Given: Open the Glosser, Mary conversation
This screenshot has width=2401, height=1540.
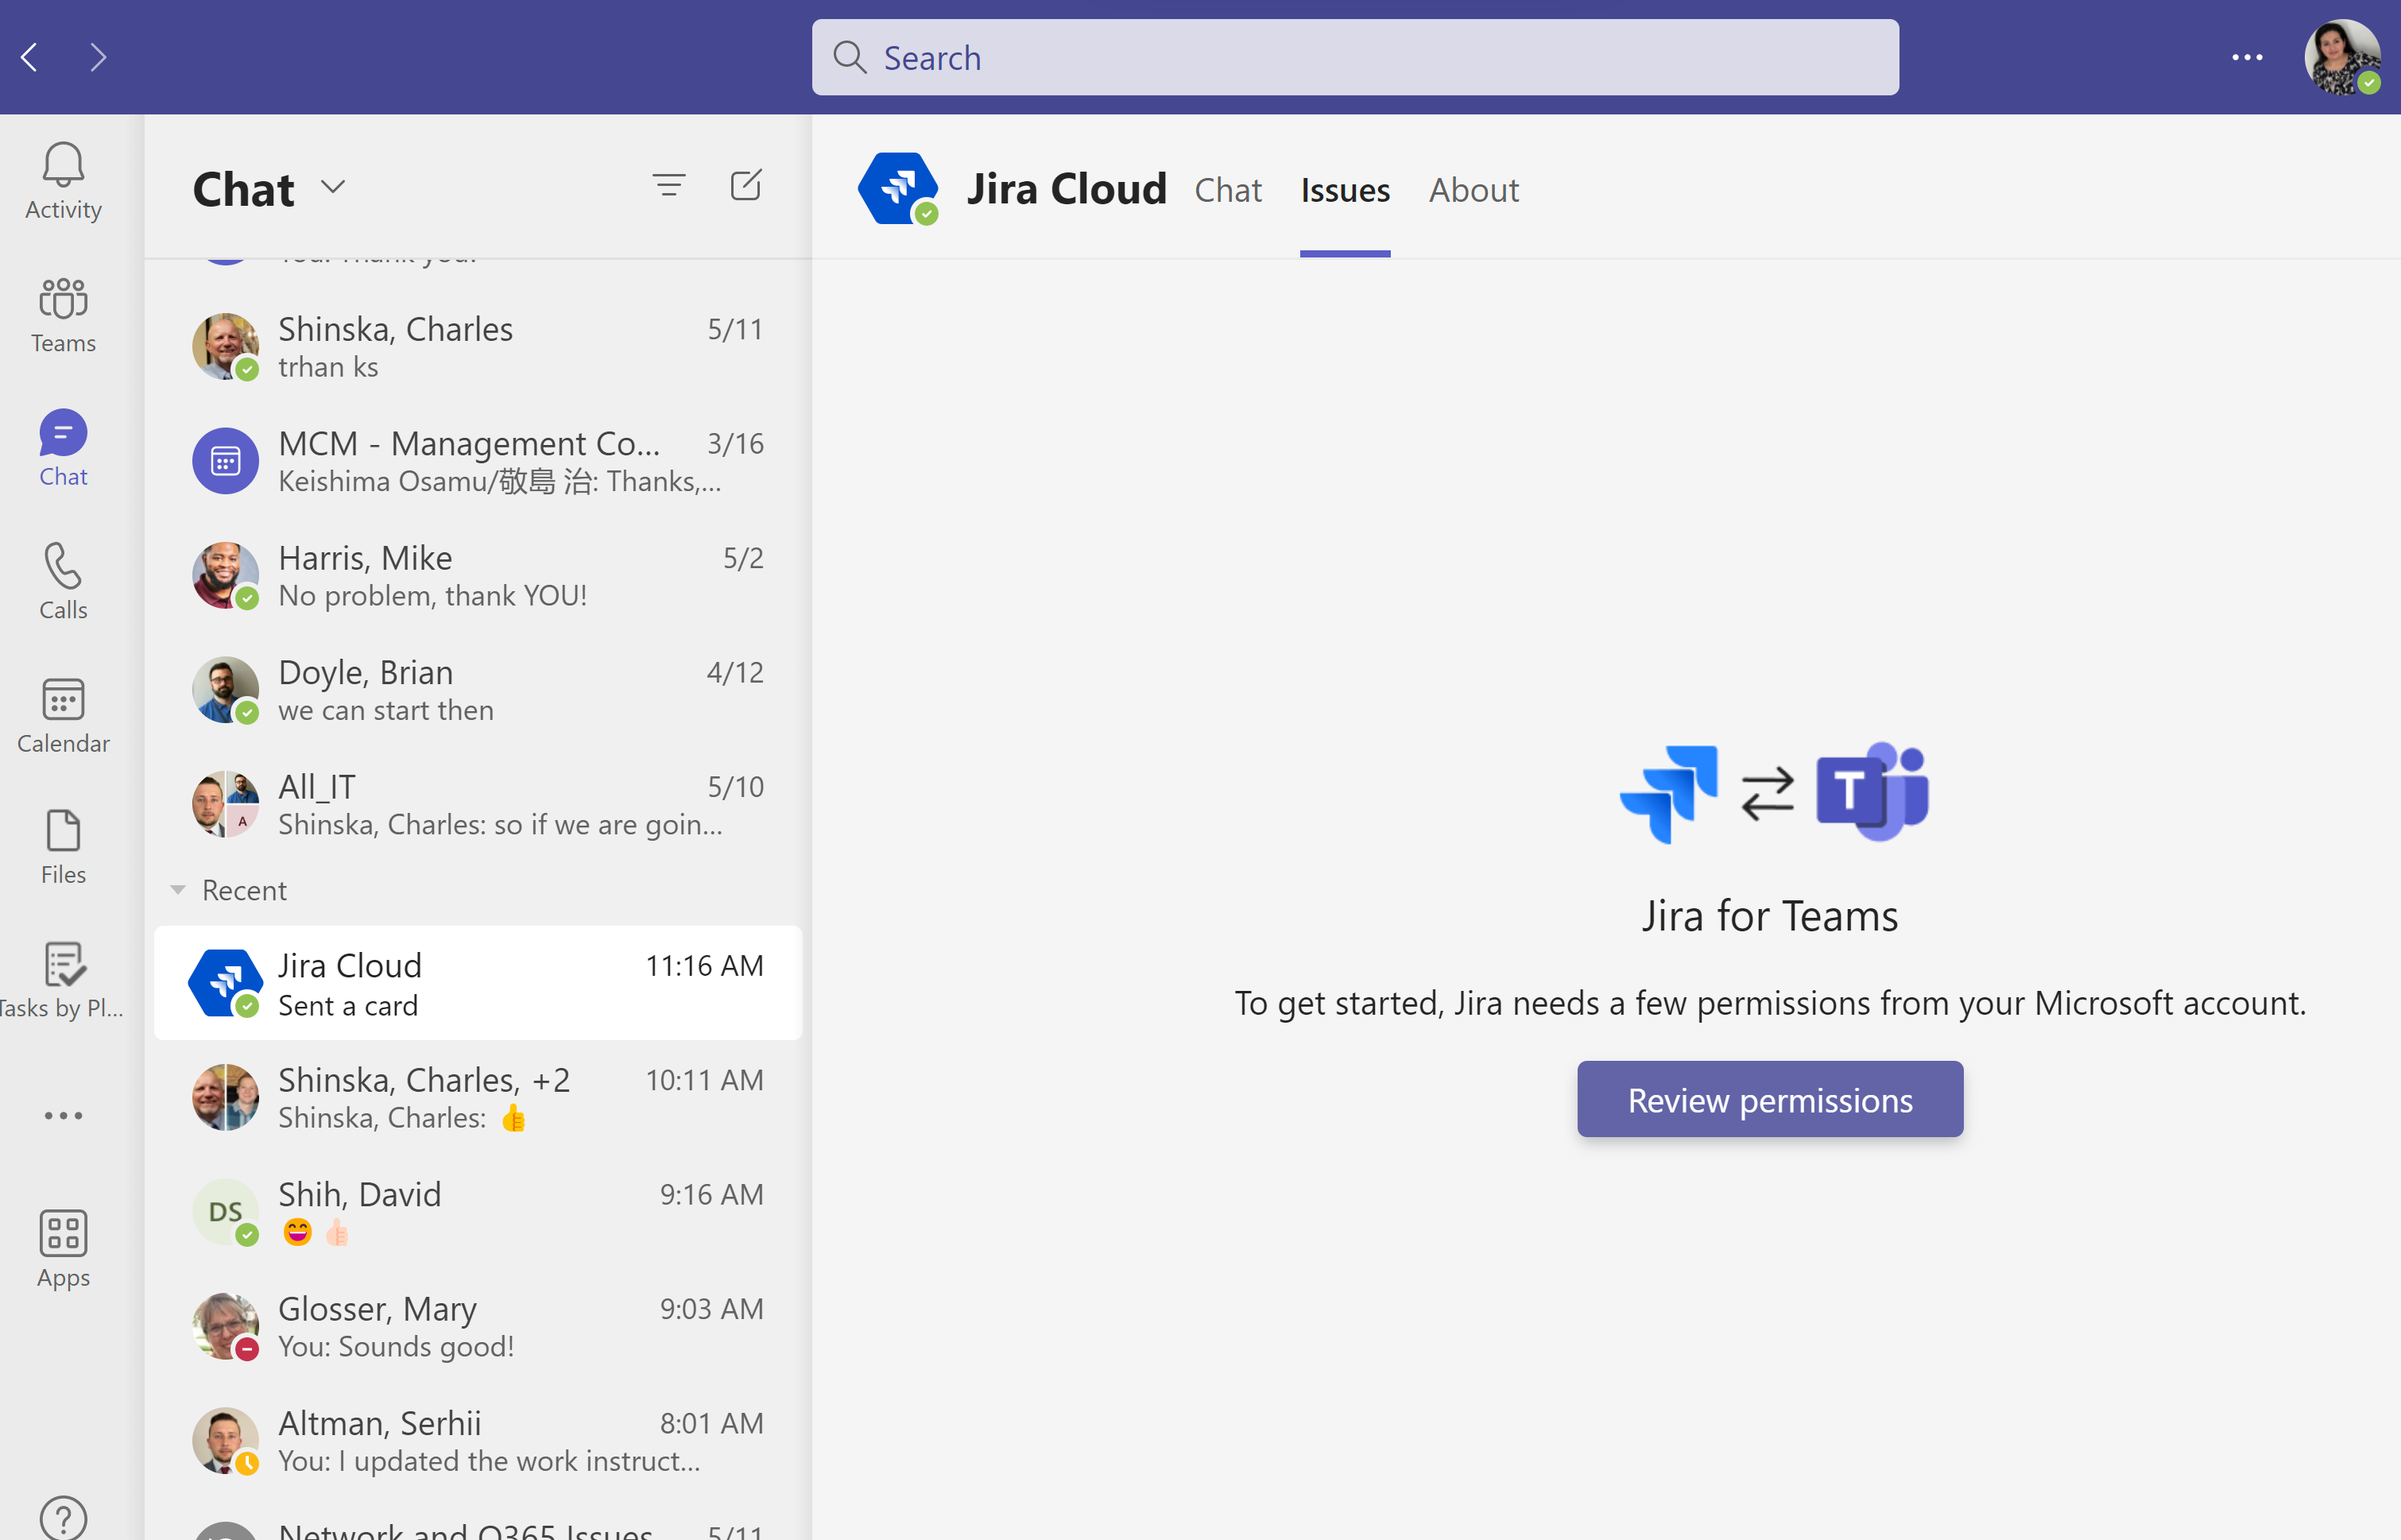Looking at the screenshot, I should (478, 1326).
